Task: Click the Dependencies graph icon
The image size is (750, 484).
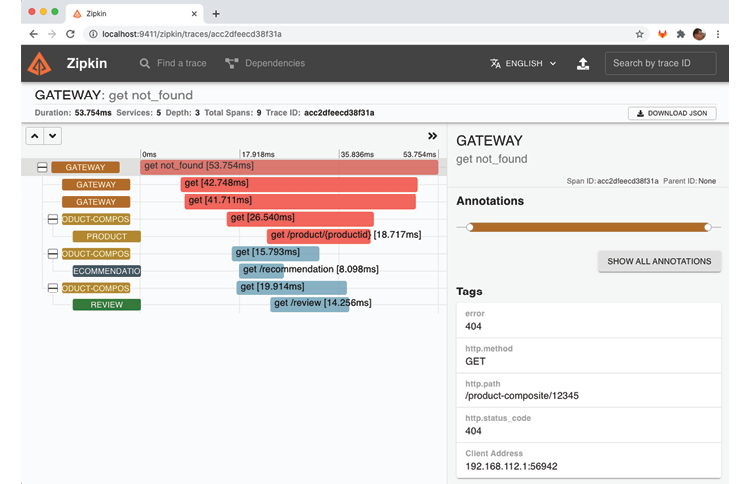Action: (x=232, y=63)
